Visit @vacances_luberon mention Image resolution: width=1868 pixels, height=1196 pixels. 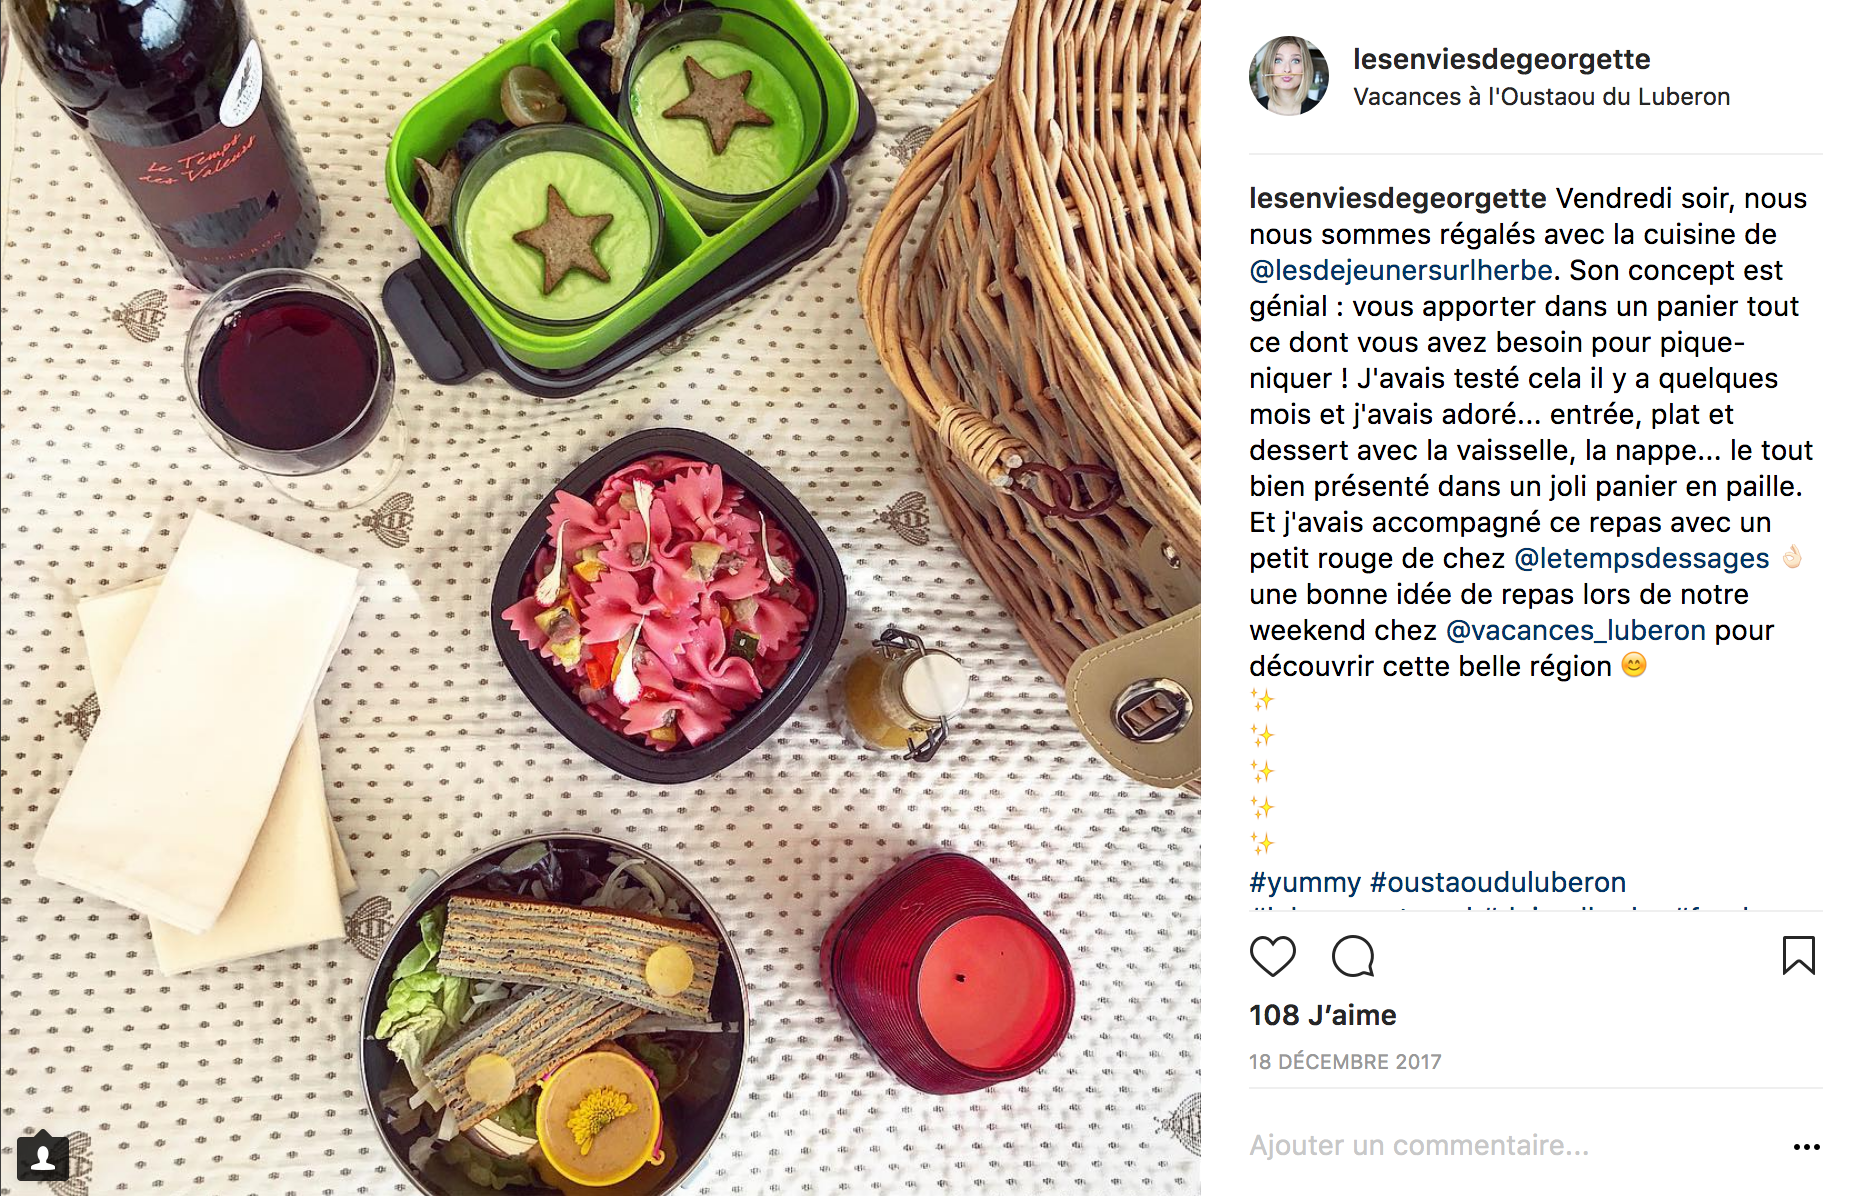click(1576, 630)
